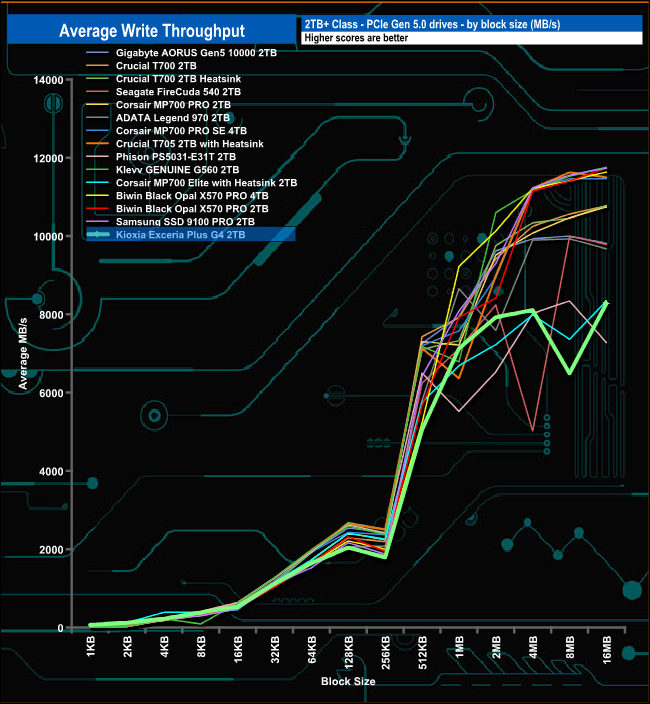Image resolution: width=650 pixels, height=704 pixels.
Task: Click the 256KB x-axis label
Action: [x=385, y=652]
